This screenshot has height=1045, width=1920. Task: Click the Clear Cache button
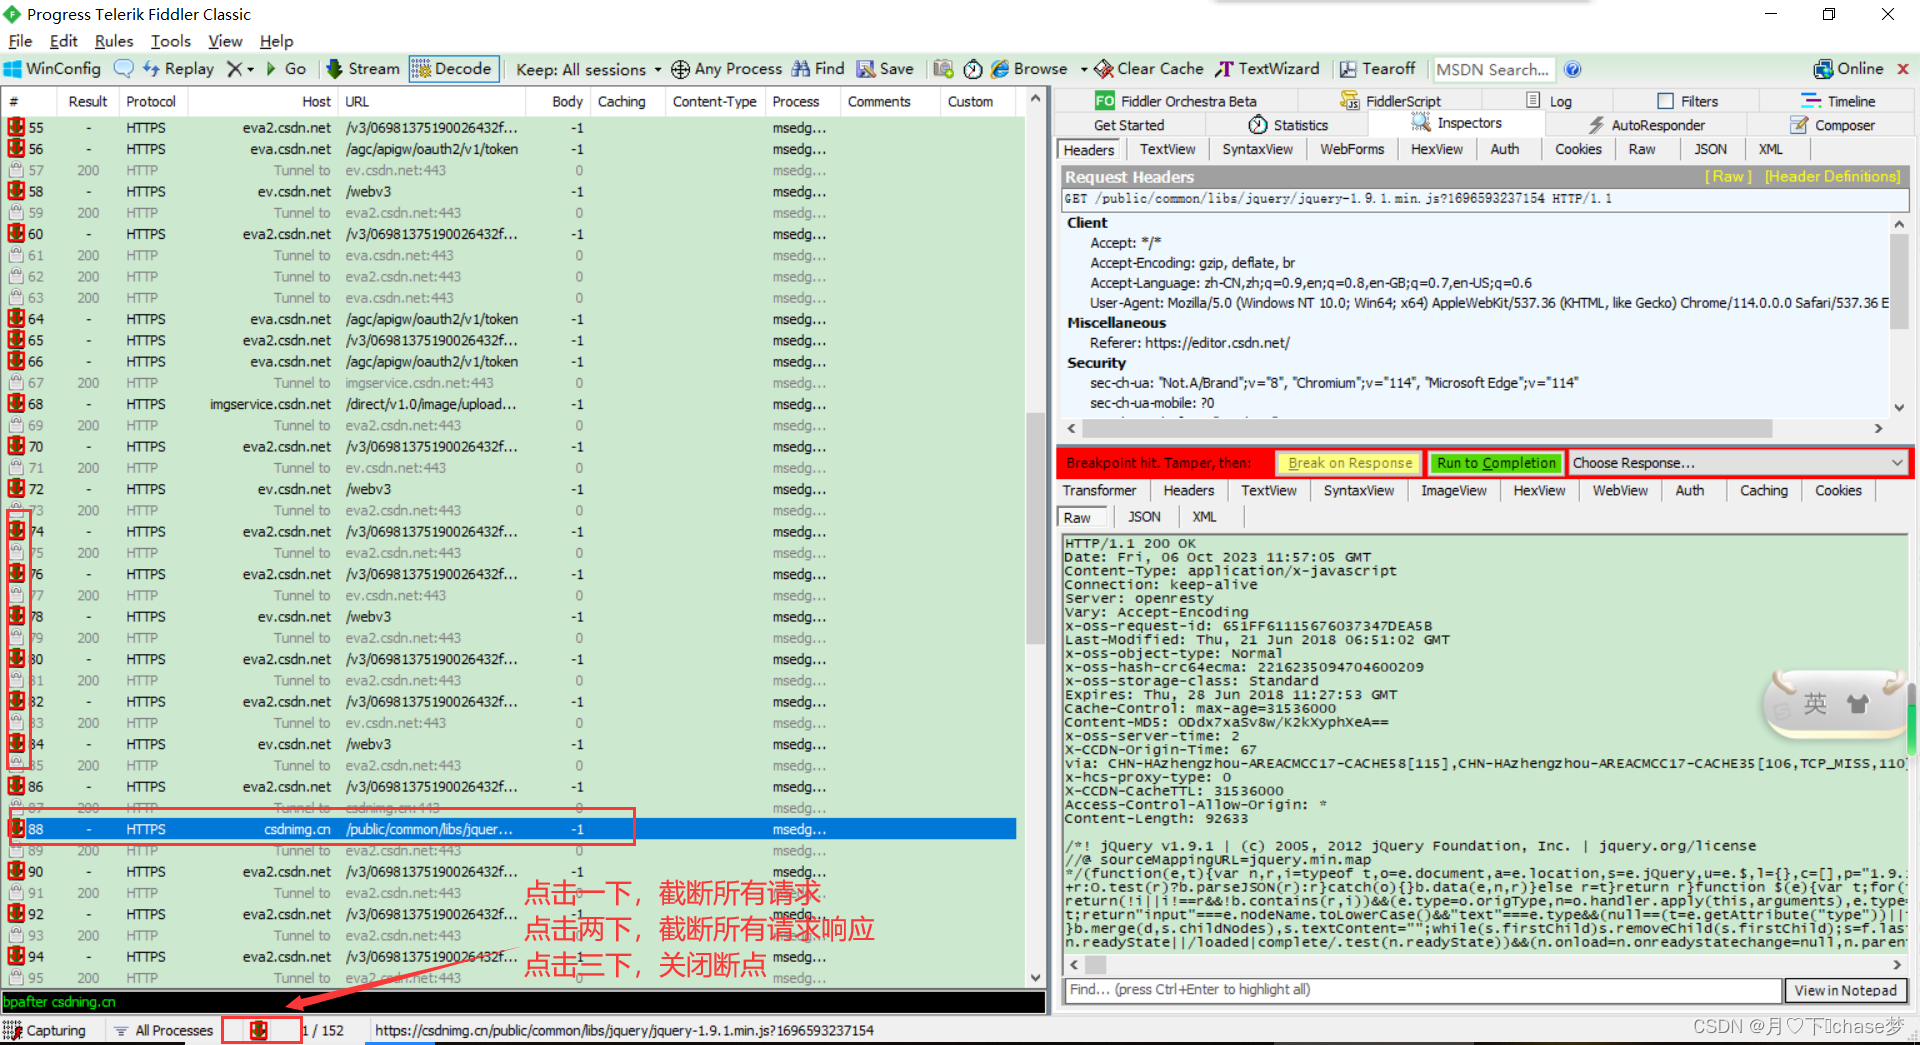[1149, 69]
